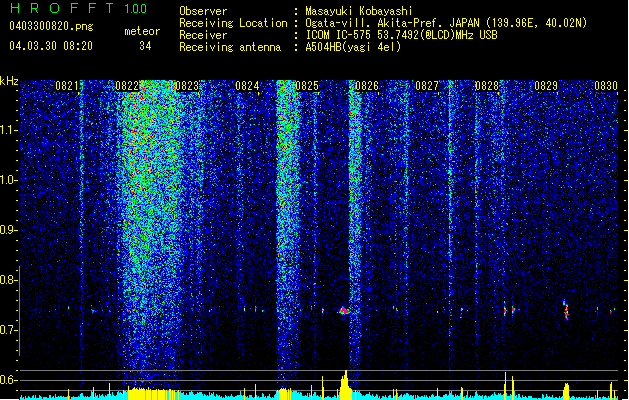
Task: Select the 0825 time marker
Action: click(307, 86)
